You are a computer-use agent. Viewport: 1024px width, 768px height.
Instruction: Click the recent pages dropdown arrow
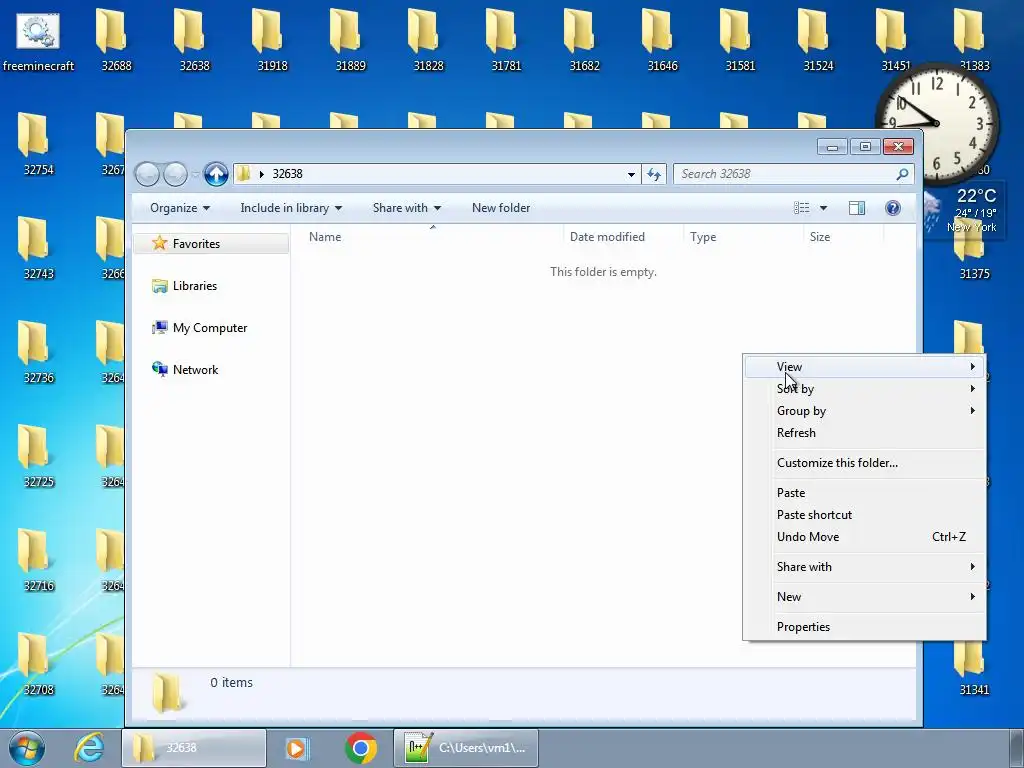pyautogui.click(x=195, y=175)
